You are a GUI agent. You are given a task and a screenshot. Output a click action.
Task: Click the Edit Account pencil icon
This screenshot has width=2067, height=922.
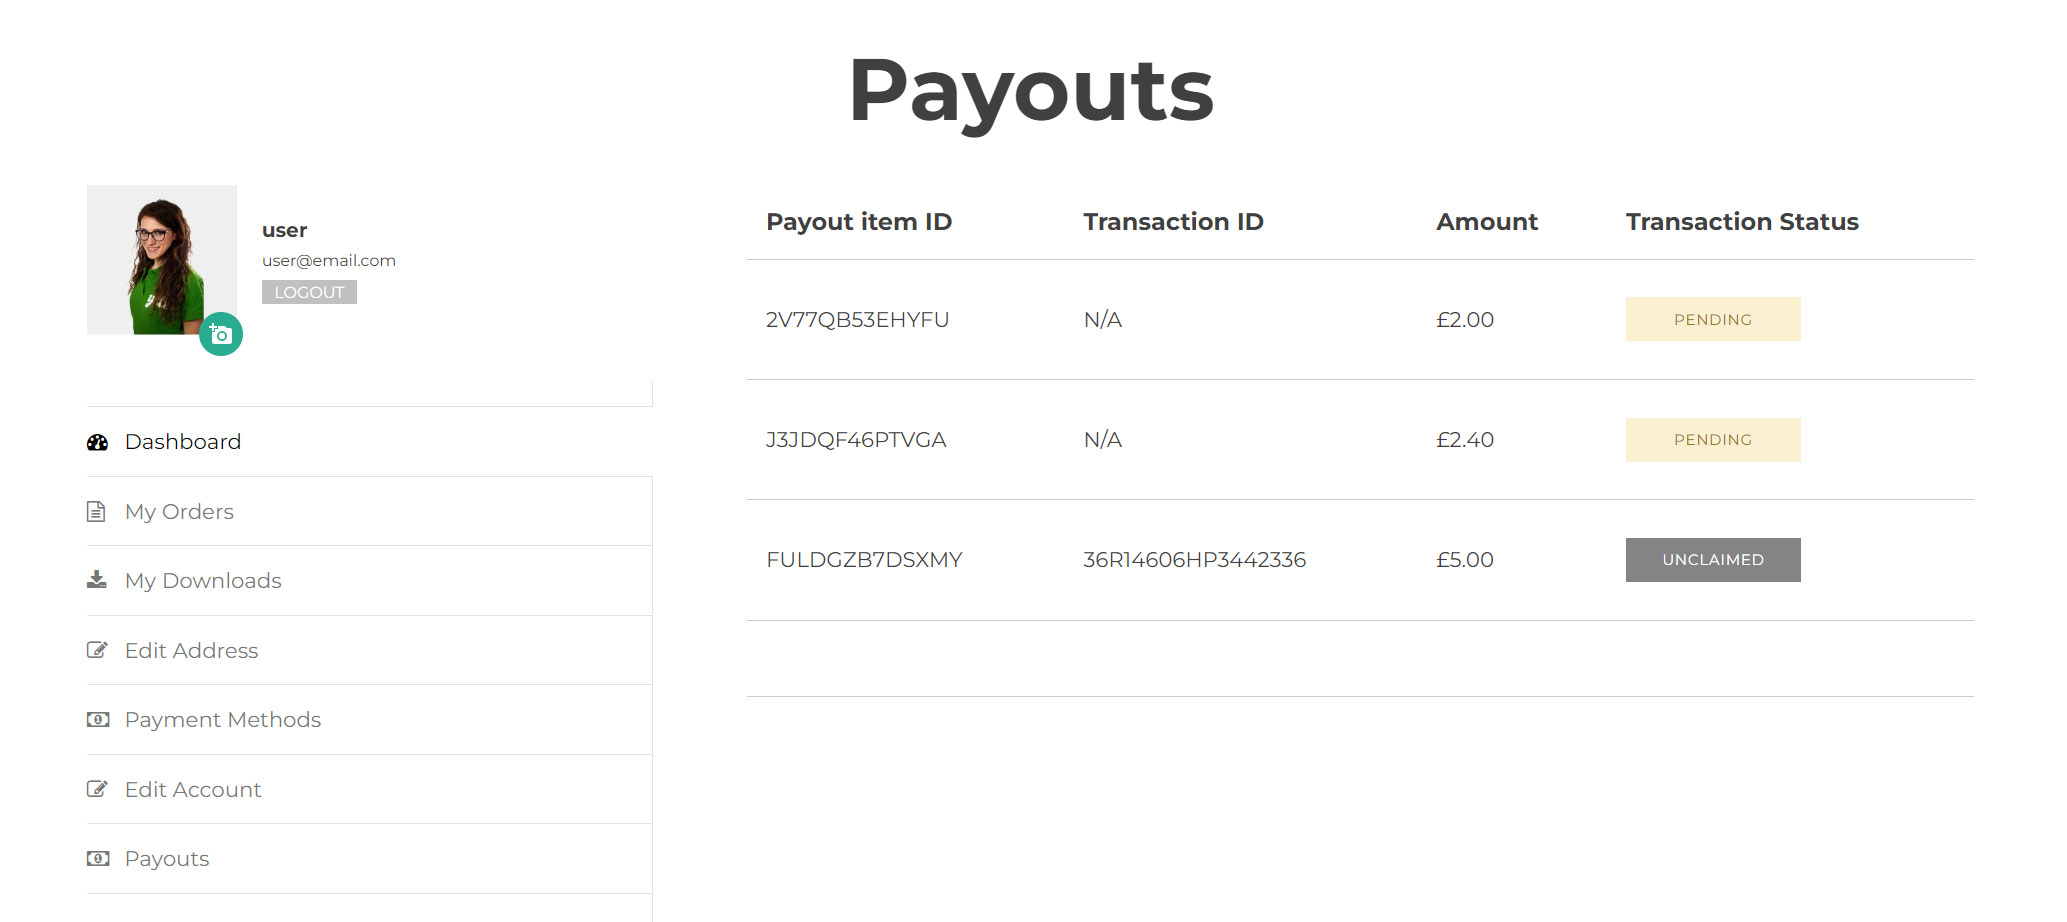(97, 789)
